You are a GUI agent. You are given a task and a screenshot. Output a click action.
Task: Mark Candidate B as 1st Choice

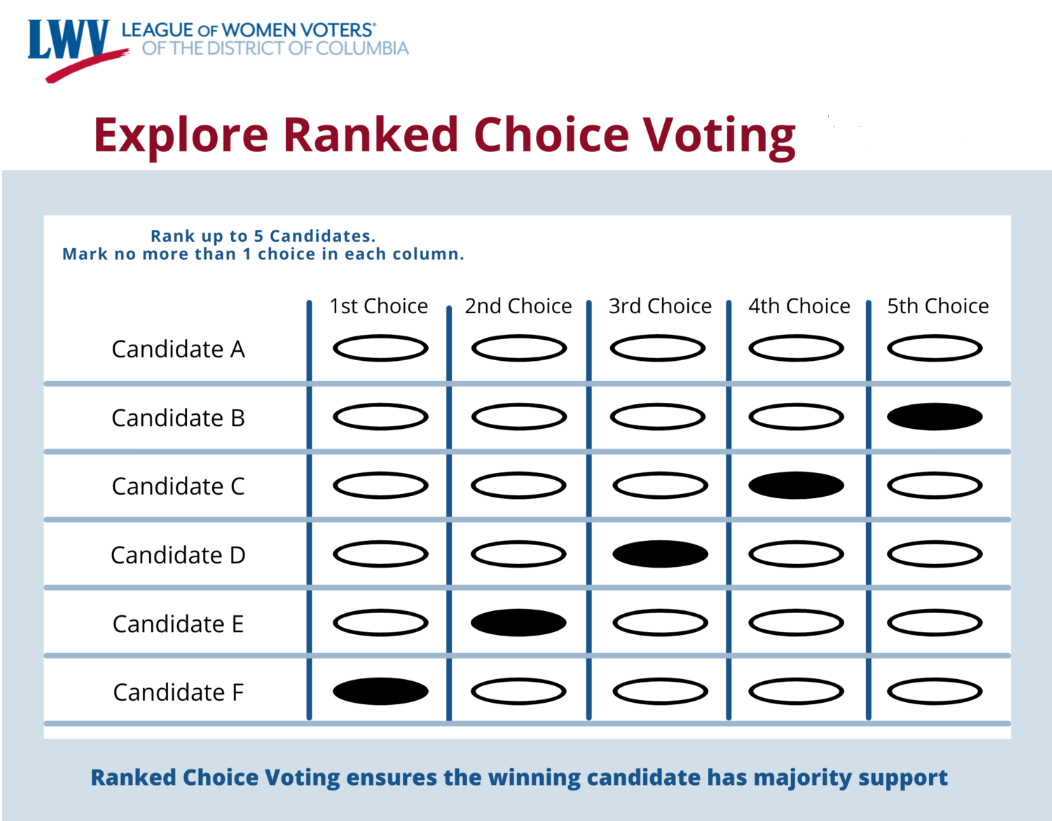click(x=380, y=417)
